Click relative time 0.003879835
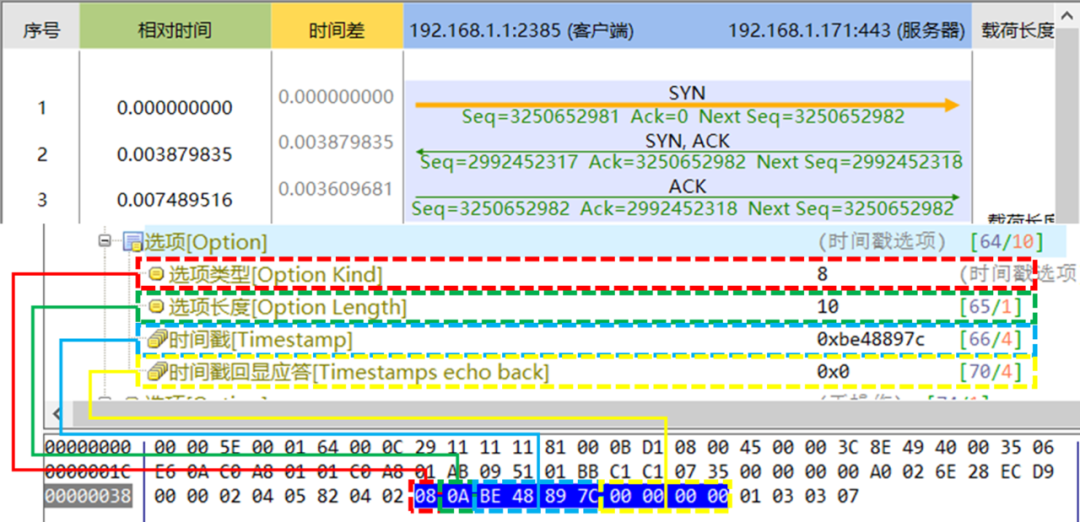 (x=175, y=154)
